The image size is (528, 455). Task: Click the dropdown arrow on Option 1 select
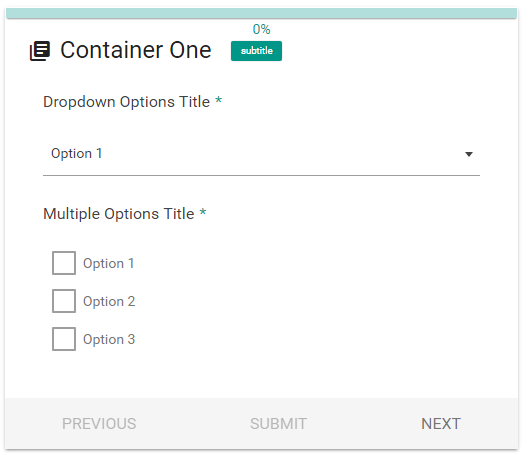(x=469, y=154)
